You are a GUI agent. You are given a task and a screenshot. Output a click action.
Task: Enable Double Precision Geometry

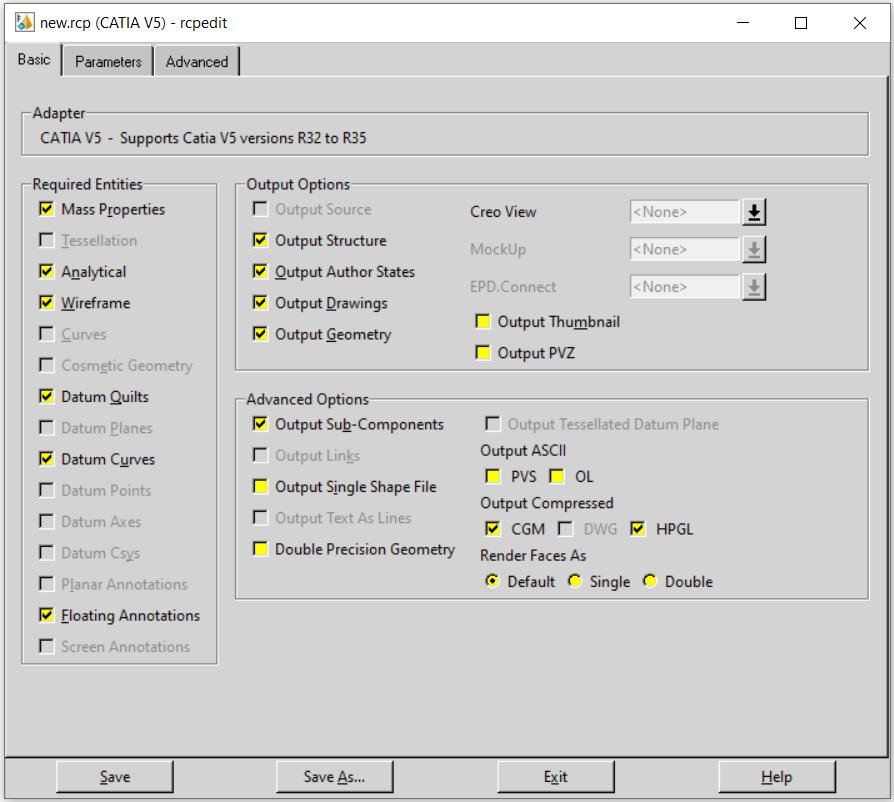click(x=260, y=549)
